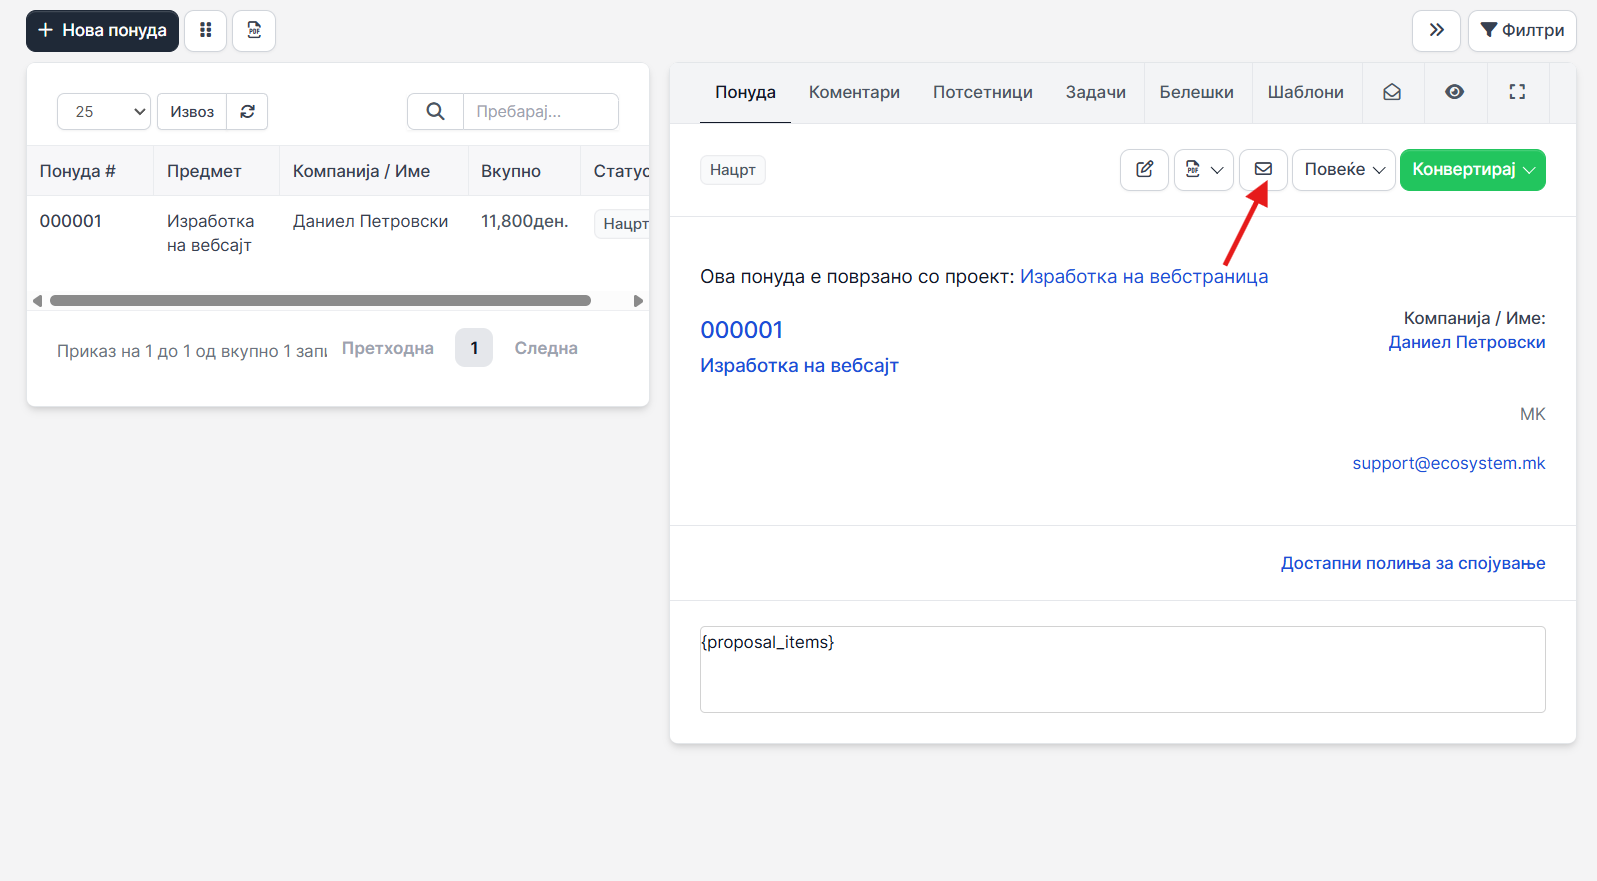The width and height of the screenshot is (1597, 881).
Task: Click the Нова понуда button
Action: pos(102,31)
